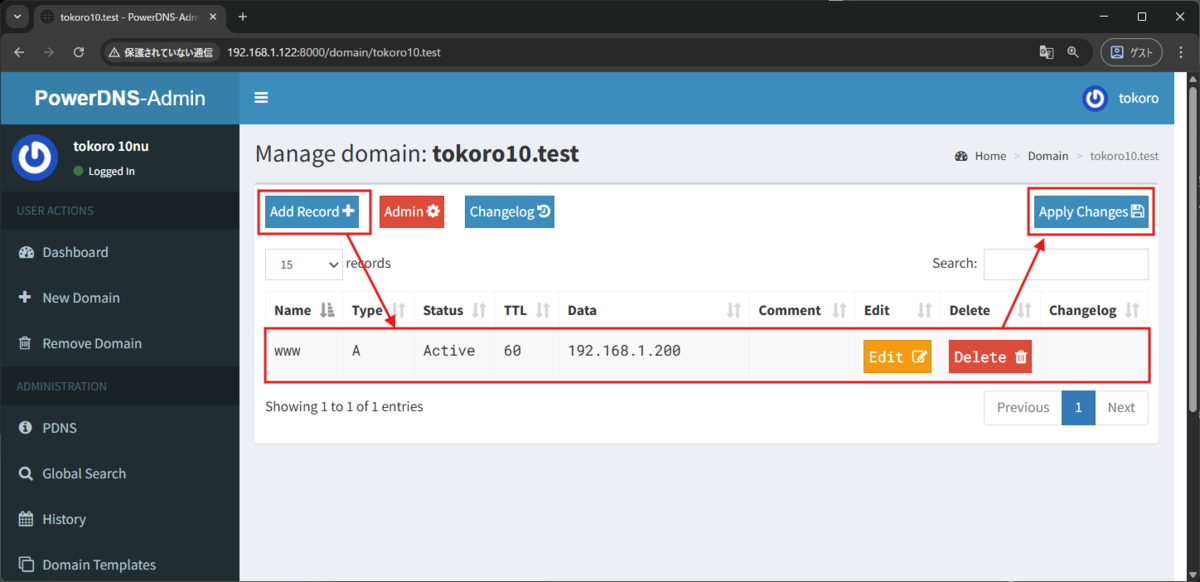Image resolution: width=1200 pixels, height=582 pixels.
Task: Click the Home breadcrumb link
Action: click(x=981, y=156)
